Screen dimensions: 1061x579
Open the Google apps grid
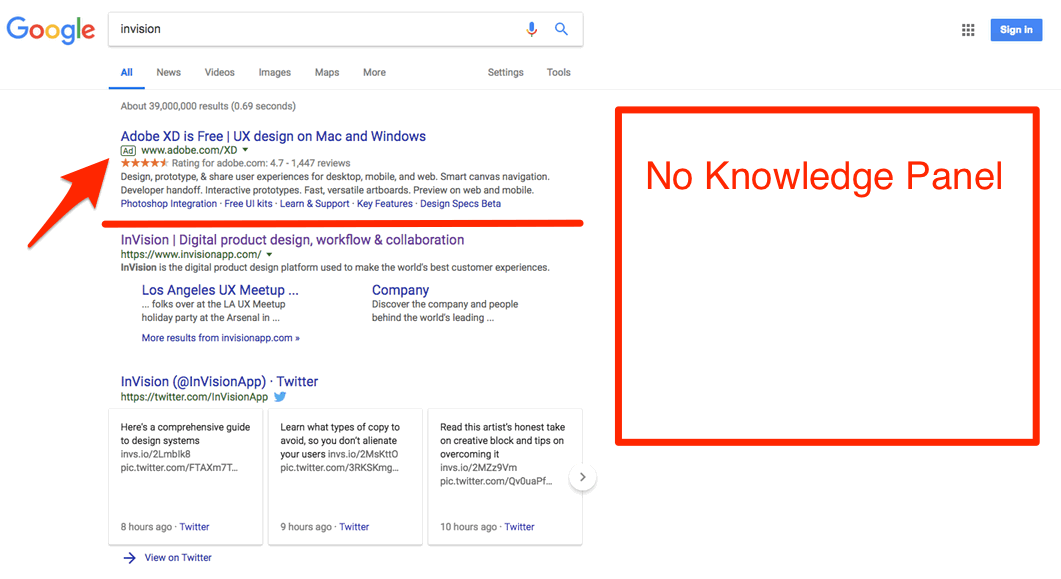[x=968, y=30]
